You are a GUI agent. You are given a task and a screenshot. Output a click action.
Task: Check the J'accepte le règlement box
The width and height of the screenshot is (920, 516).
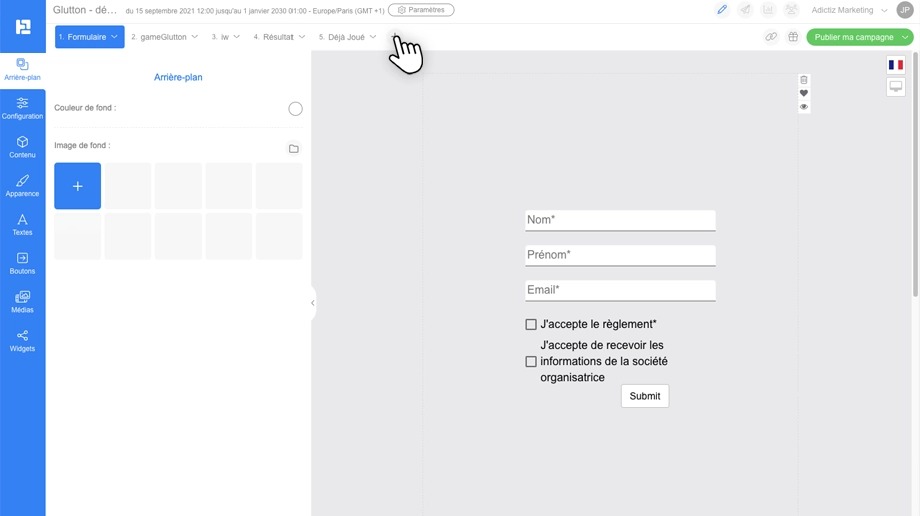click(x=531, y=325)
